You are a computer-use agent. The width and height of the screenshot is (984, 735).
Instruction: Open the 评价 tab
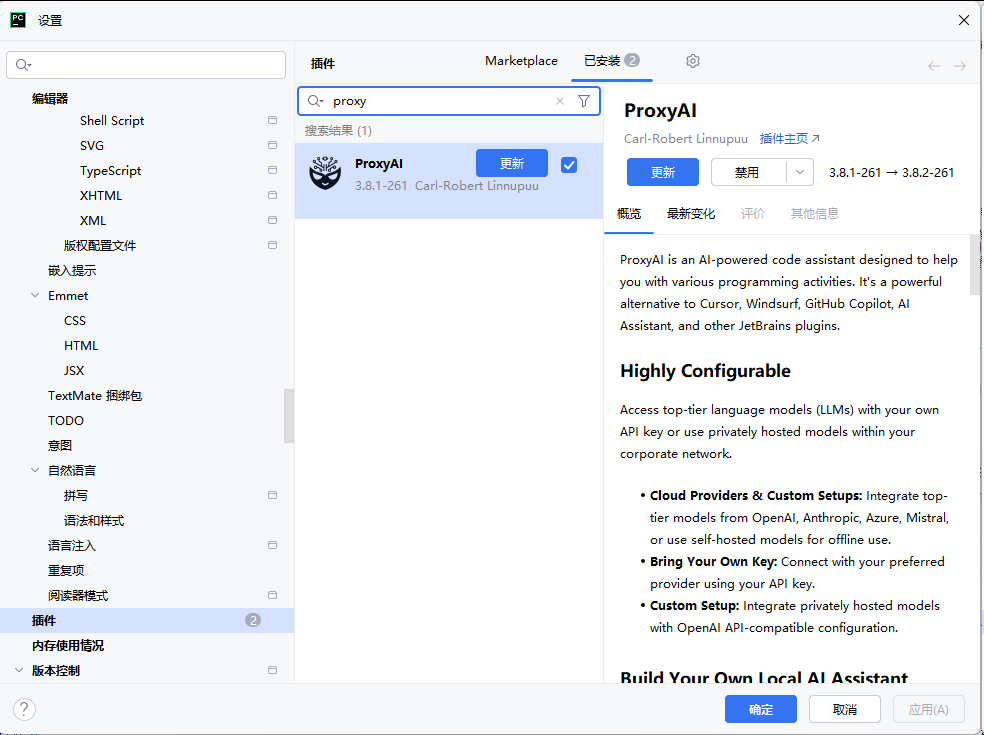coord(752,213)
